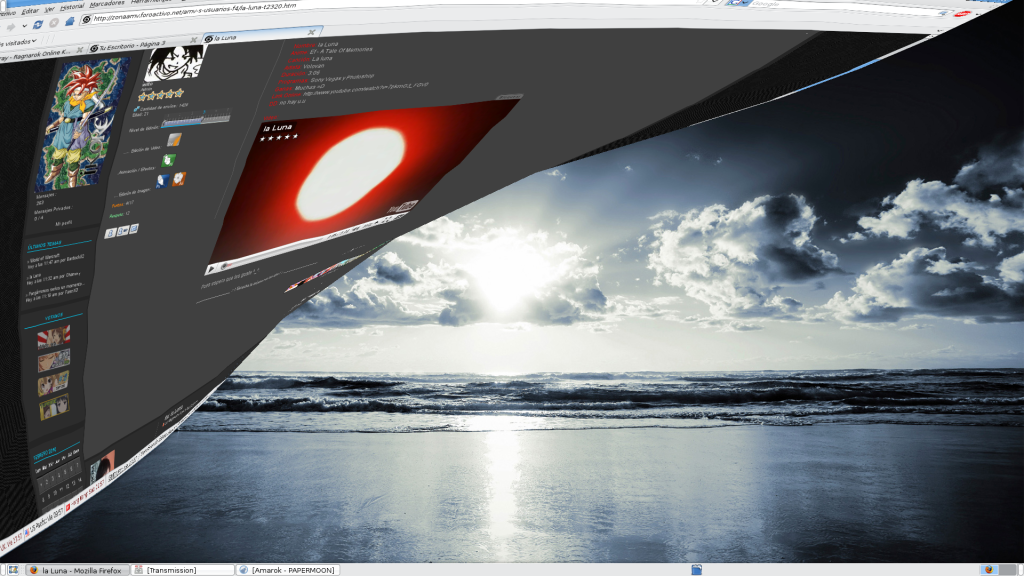Restore the [Amarok - PAPERMOON] window from the taskbar

click(287, 570)
